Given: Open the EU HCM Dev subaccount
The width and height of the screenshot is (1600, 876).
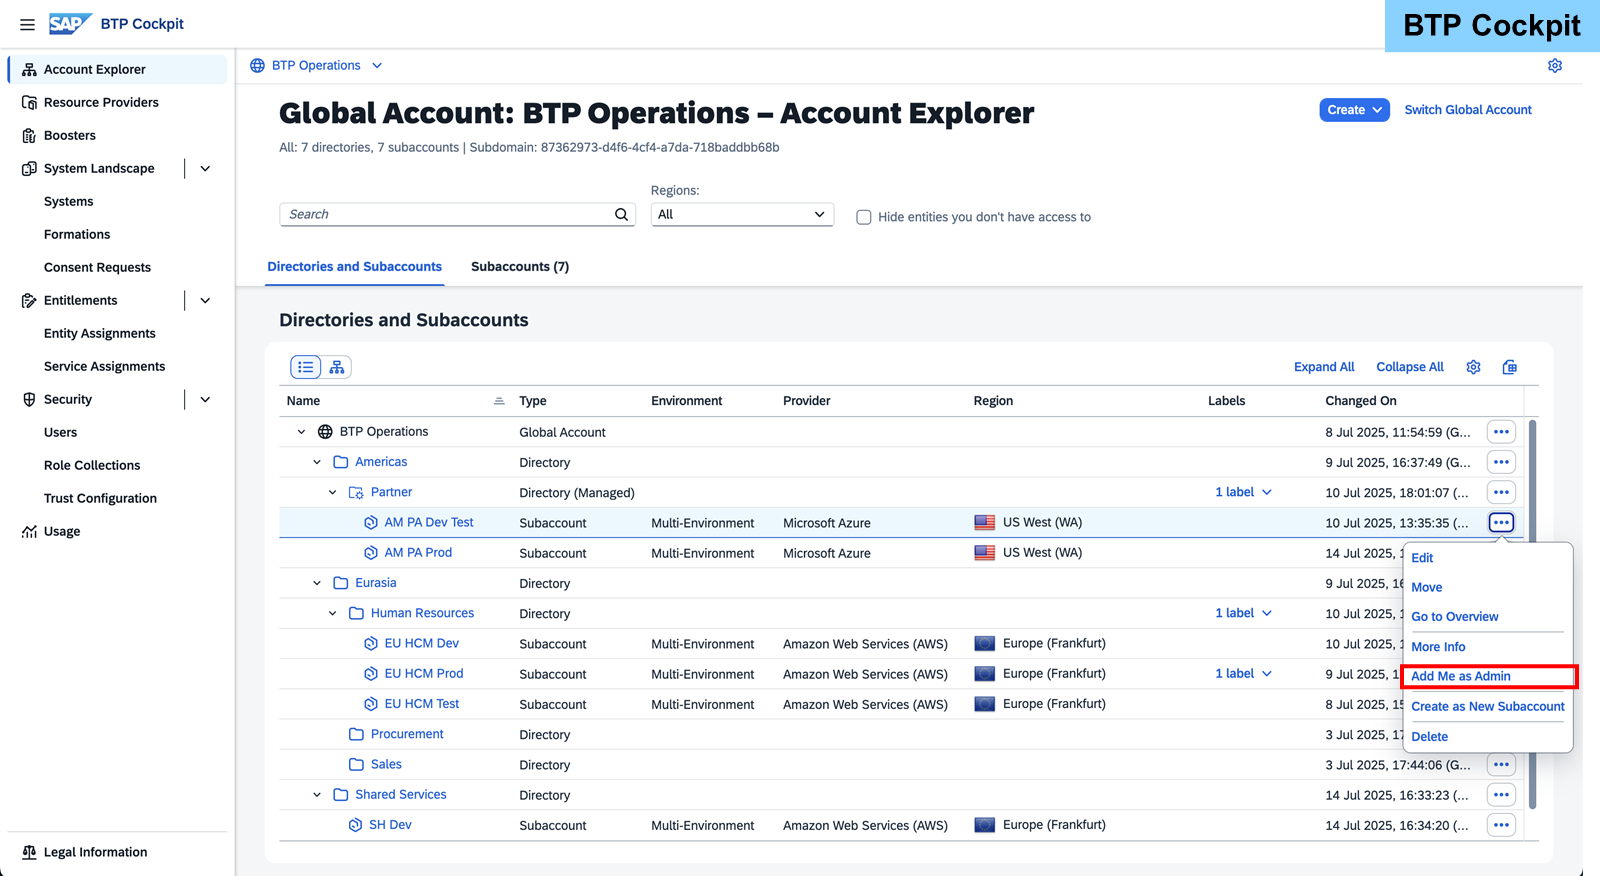Looking at the screenshot, I should 422,643.
